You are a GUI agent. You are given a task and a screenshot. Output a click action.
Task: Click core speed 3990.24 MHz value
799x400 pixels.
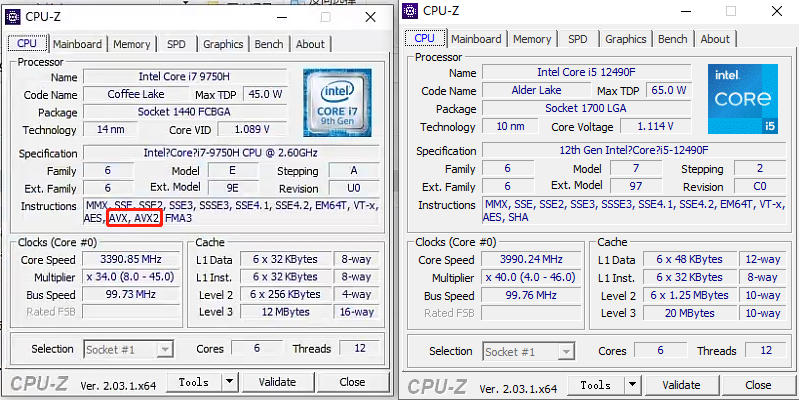(530, 260)
